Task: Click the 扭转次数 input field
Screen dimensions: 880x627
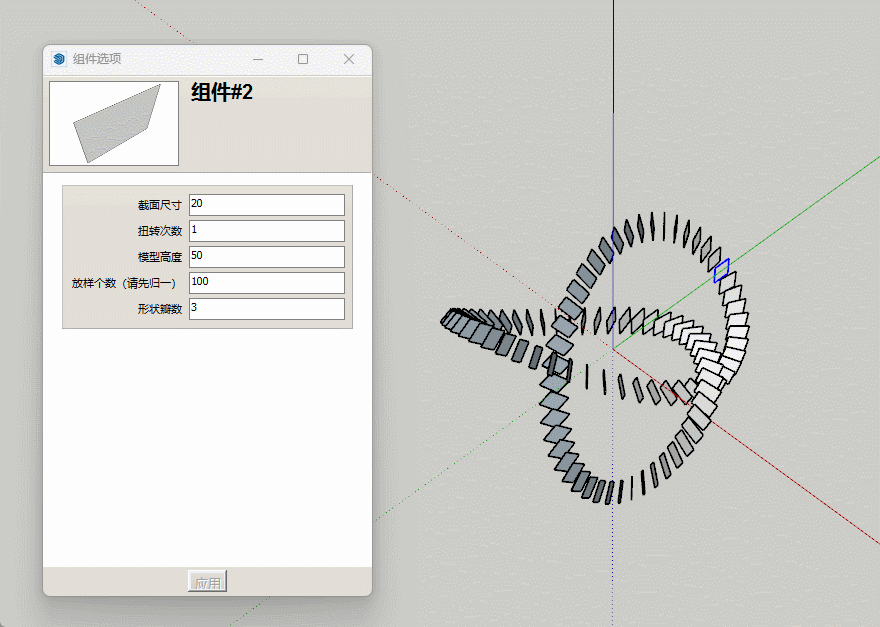Action: coord(267,231)
